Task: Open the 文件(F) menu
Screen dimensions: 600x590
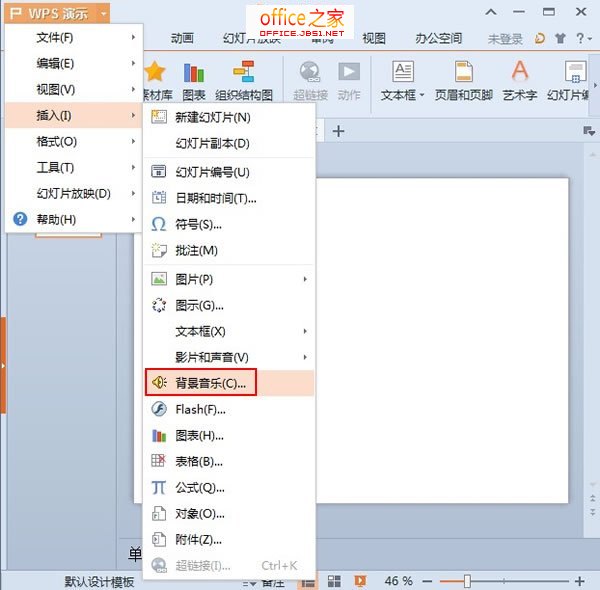Action: tap(74, 37)
